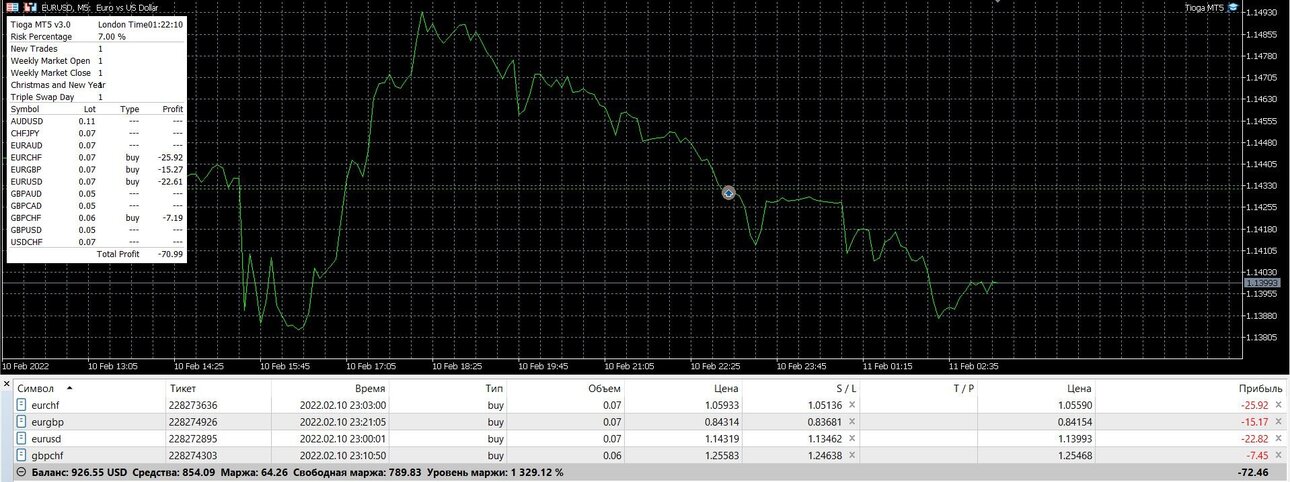
Task: Remove stop loss 0.83681 using its x
Action: pos(852,422)
